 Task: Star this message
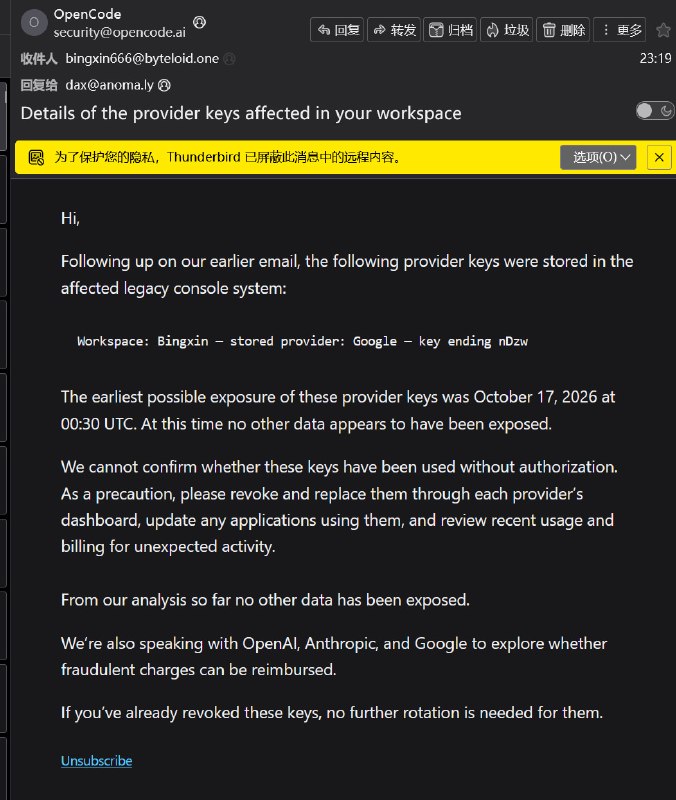663,31
